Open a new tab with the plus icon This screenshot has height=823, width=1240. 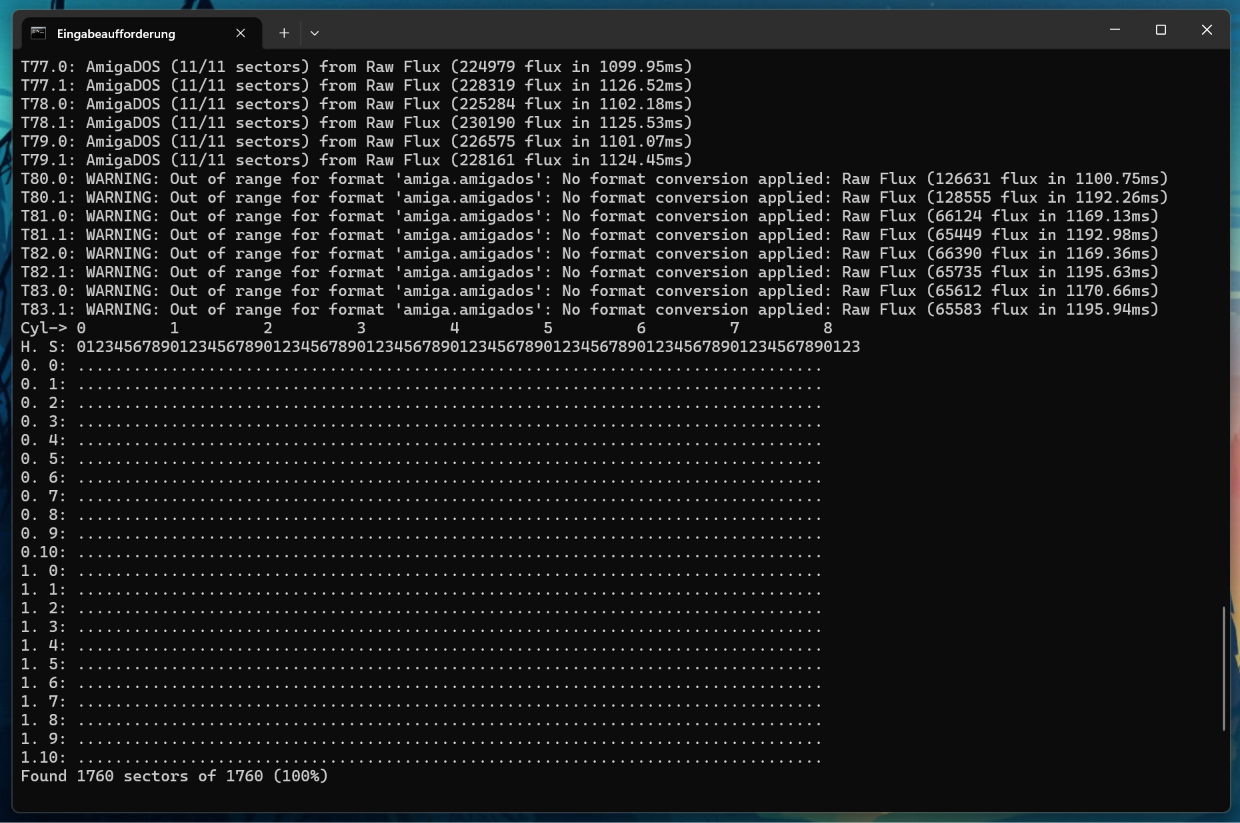point(284,33)
